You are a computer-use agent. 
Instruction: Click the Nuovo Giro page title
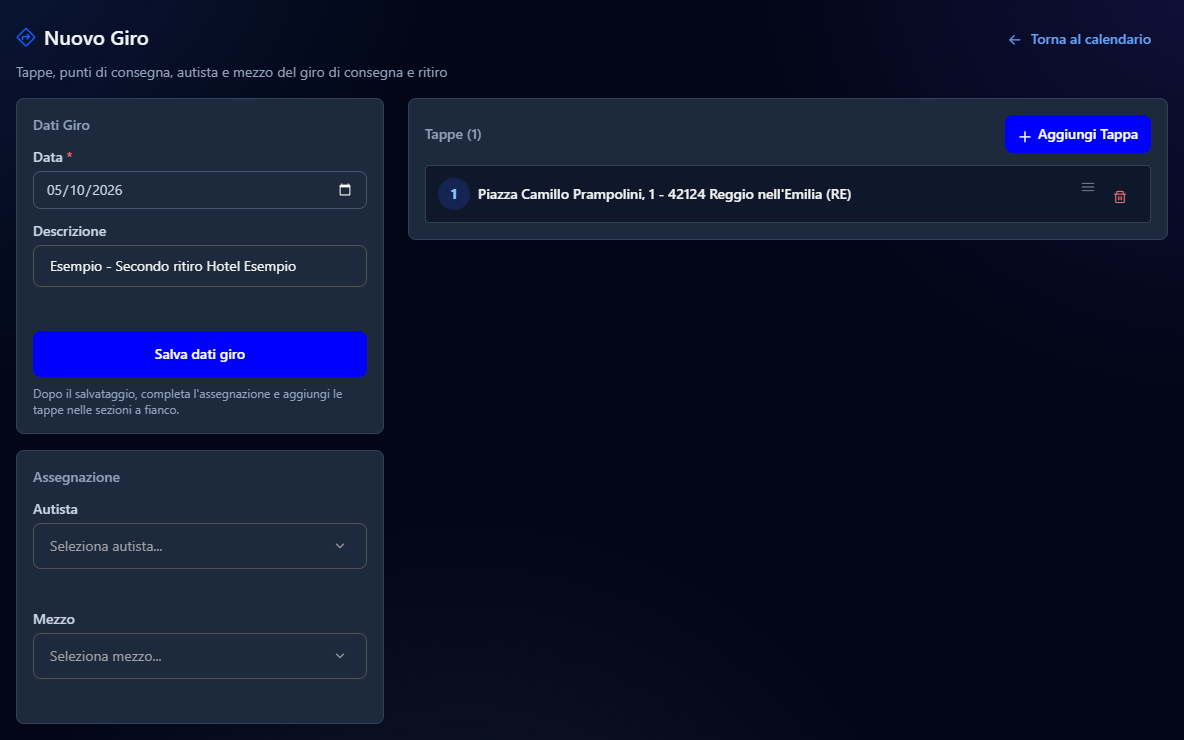pos(97,38)
